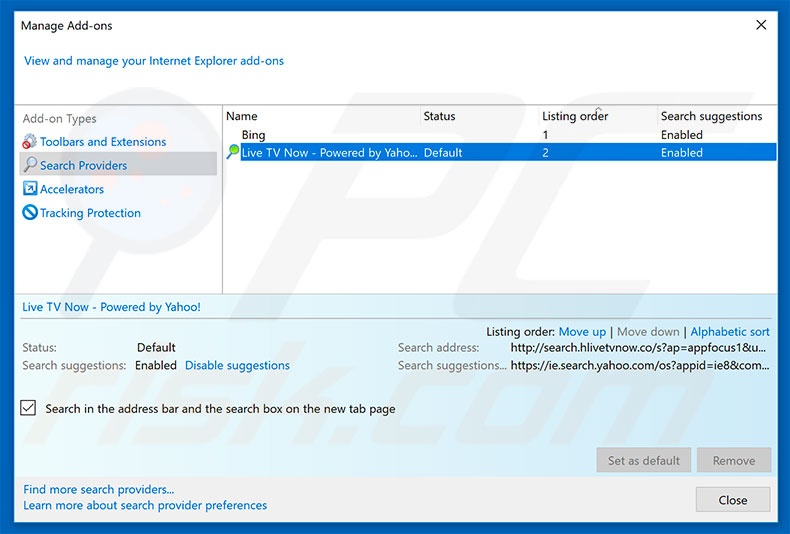Click the Close button
790x534 pixels.
(733, 500)
